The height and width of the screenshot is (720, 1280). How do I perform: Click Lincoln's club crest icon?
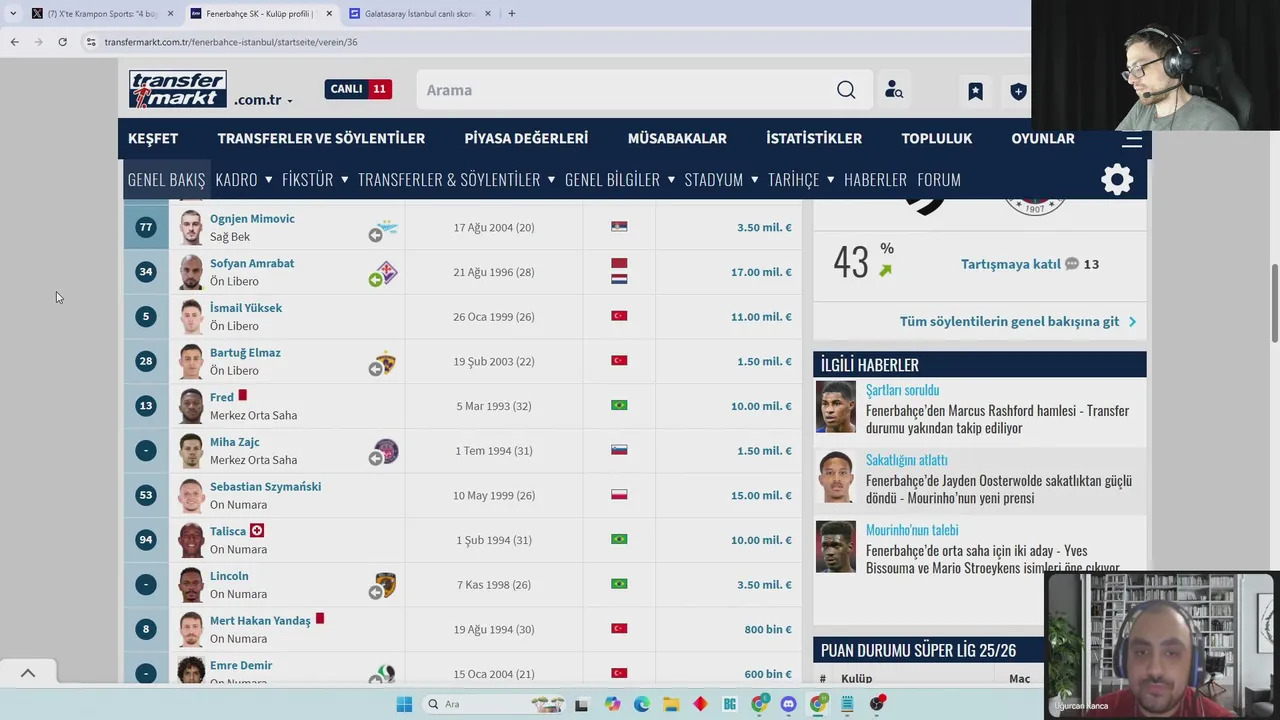(x=386, y=585)
